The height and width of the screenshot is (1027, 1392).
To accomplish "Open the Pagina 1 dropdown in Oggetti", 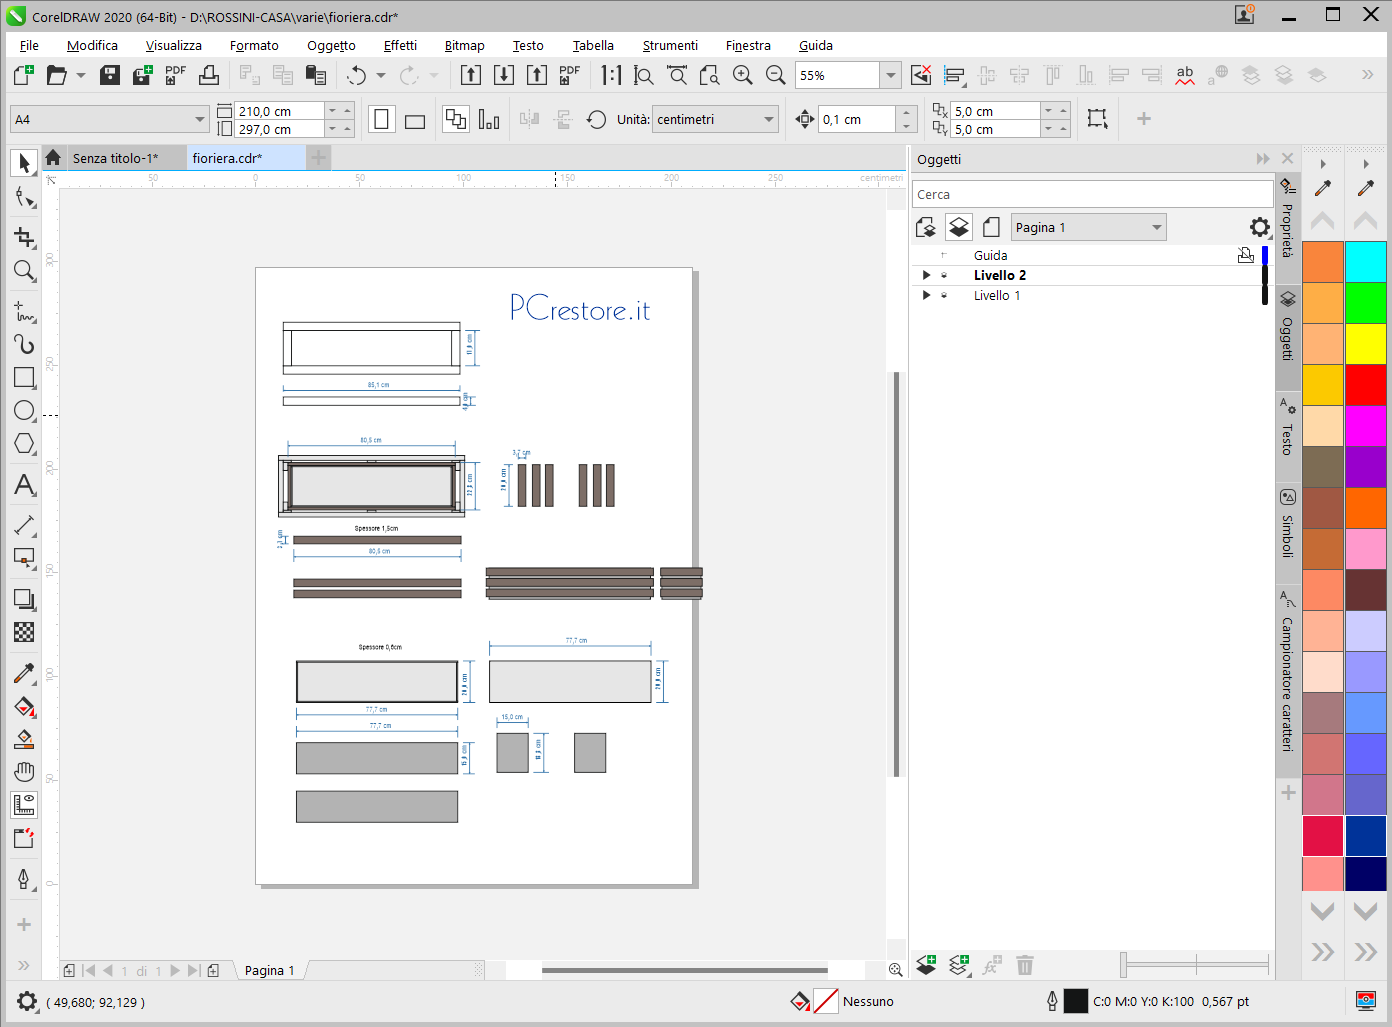I will (x=1156, y=227).
